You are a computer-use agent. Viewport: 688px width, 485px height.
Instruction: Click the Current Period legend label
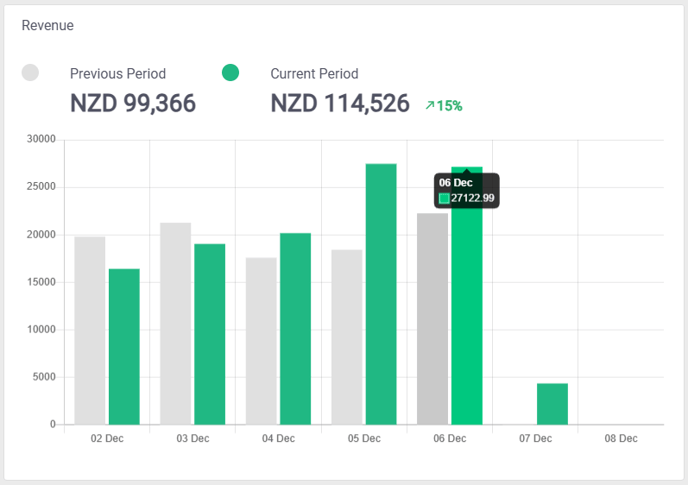[314, 74]
